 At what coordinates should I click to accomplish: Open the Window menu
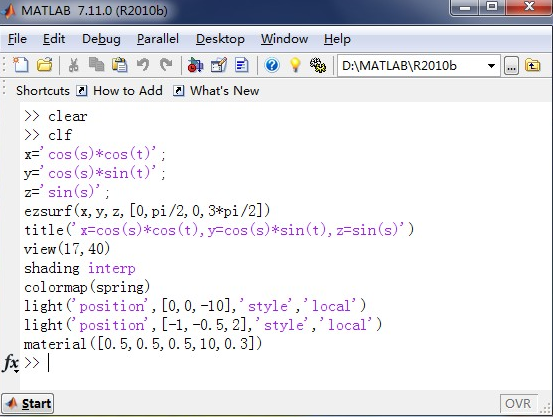click(284, 38)
